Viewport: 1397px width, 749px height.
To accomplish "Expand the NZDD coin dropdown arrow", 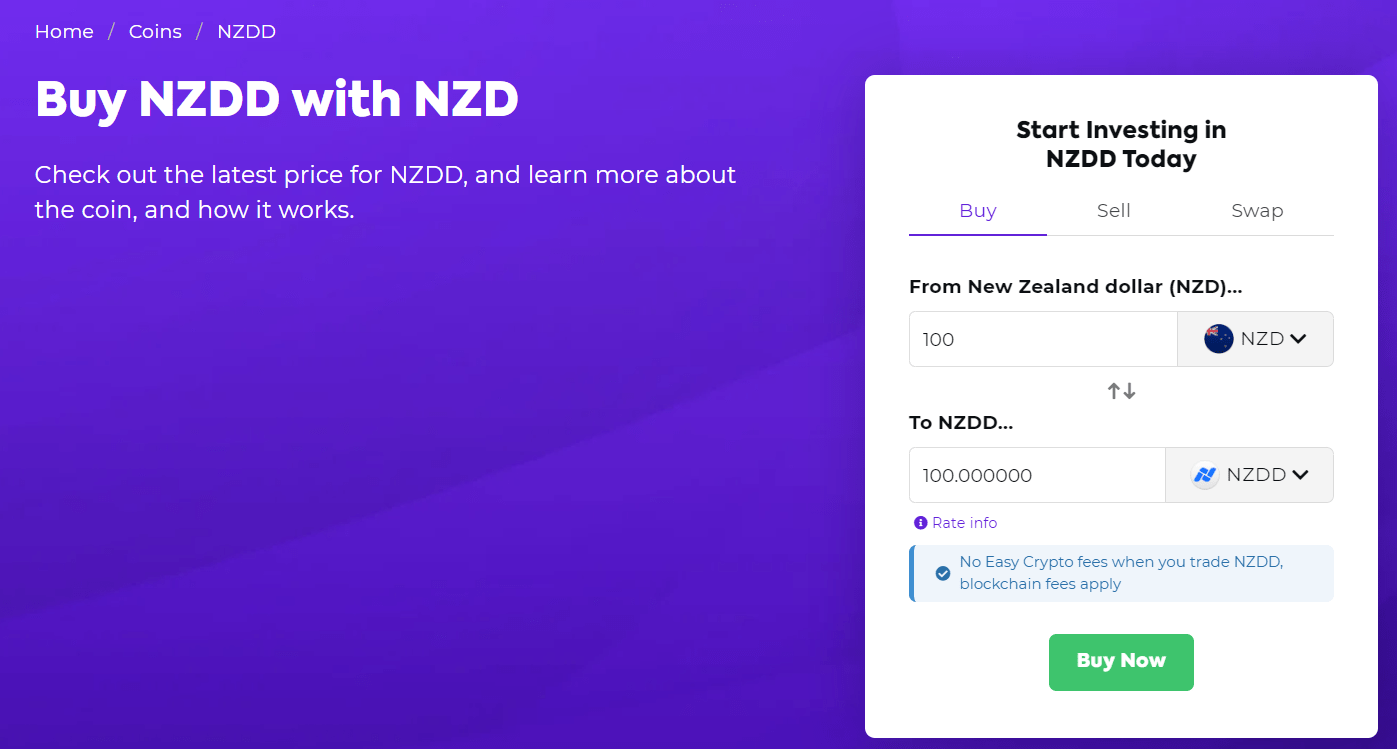I will pos(1300,475).
